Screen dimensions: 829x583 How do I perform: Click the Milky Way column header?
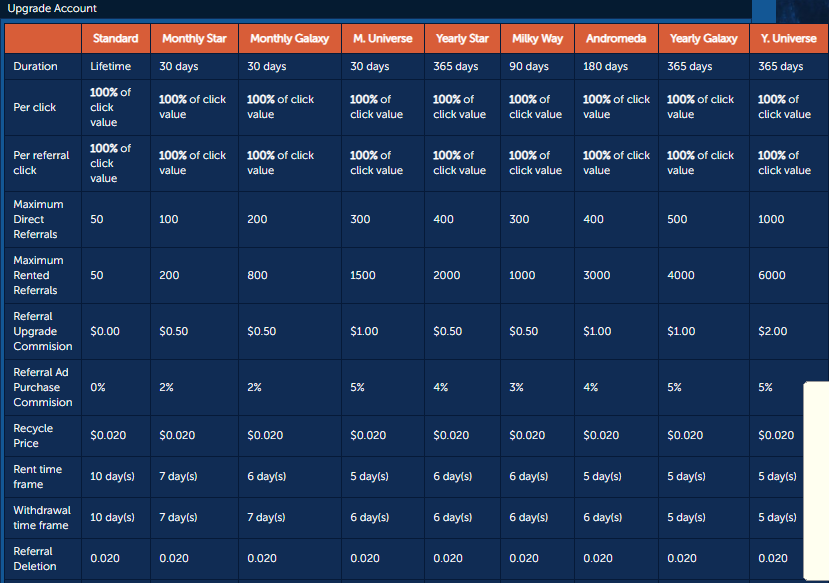click(x=537, y=39)
